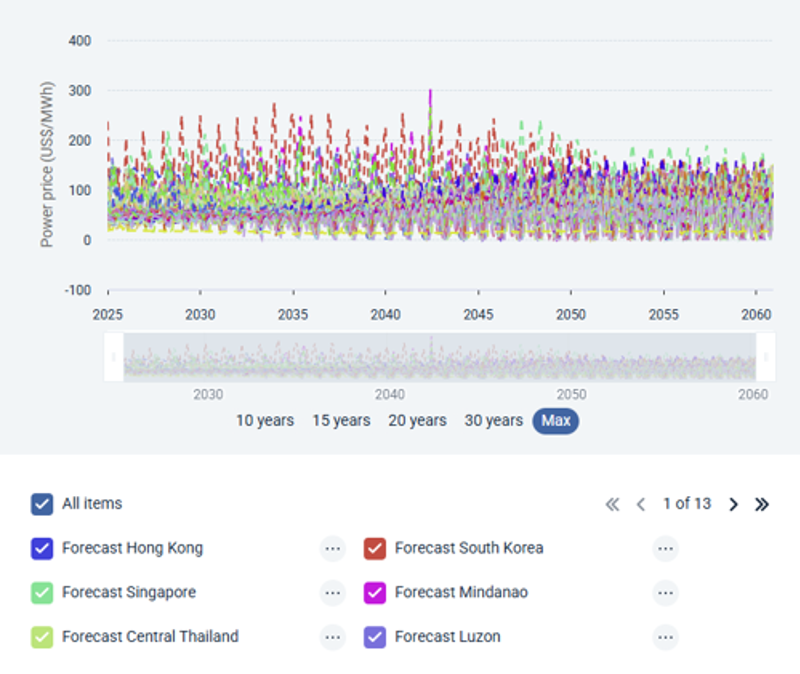This screenshot has width=800, height=674.
Task: Open options menu for Forecast Central Thailand
Action: tap(332, 636)
